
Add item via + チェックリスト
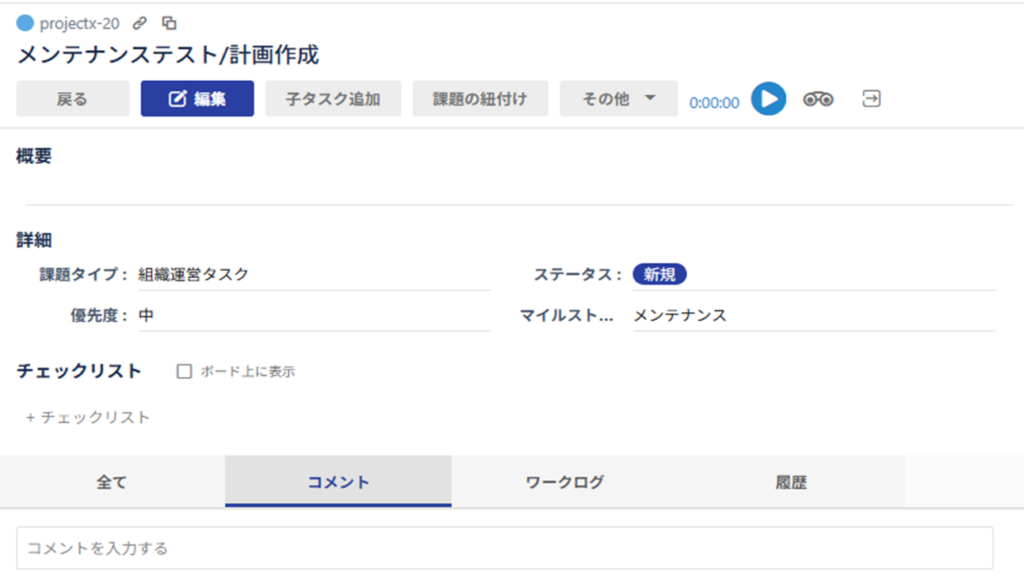(88, 417)
